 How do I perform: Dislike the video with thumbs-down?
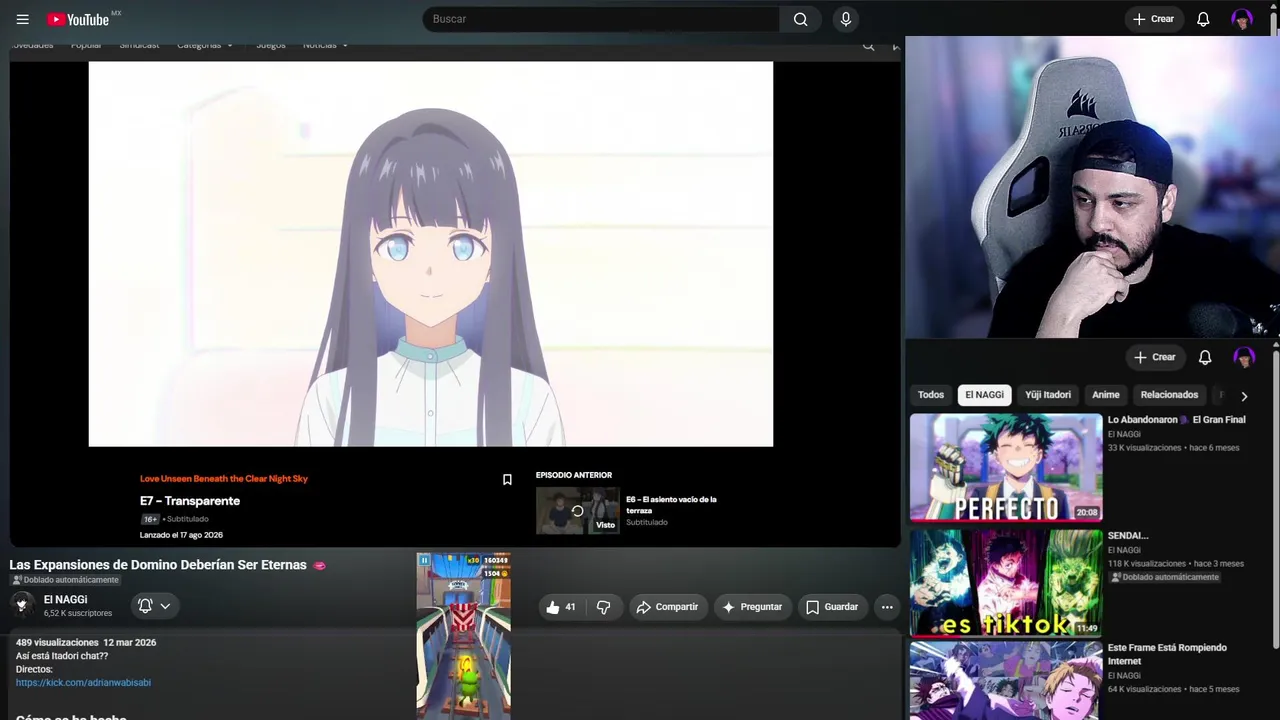pyautogui.click(x=603, y=607)
